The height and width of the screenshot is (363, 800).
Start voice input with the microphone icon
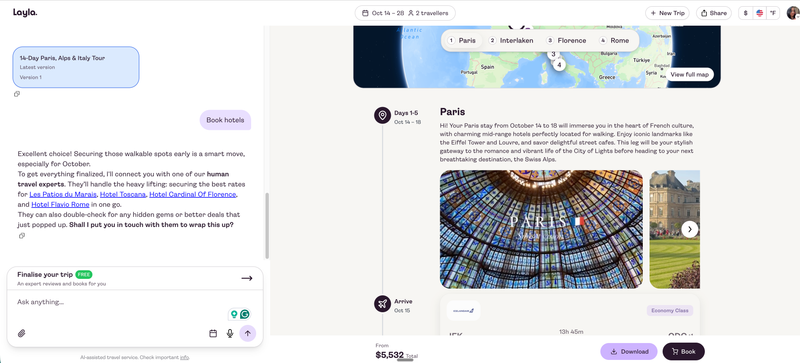tap(230, 333)
